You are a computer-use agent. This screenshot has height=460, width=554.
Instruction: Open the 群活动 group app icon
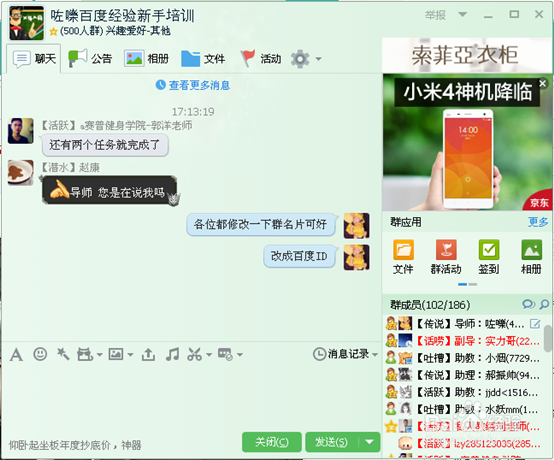(x=446, y=257)
